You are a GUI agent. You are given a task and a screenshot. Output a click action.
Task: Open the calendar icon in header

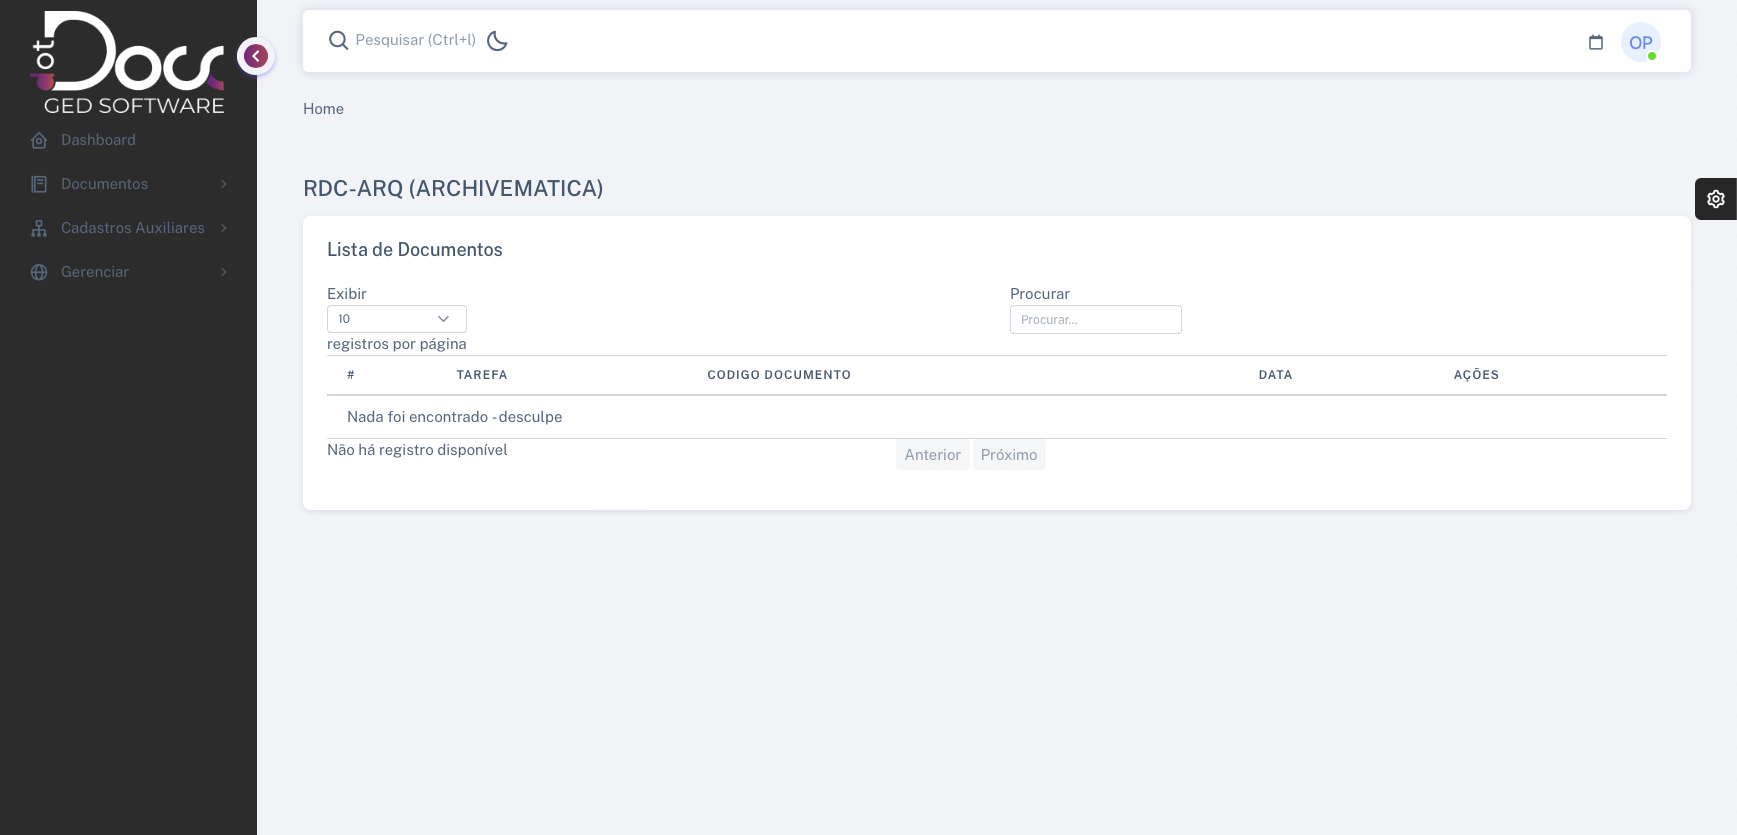(x=1595, y=42)
